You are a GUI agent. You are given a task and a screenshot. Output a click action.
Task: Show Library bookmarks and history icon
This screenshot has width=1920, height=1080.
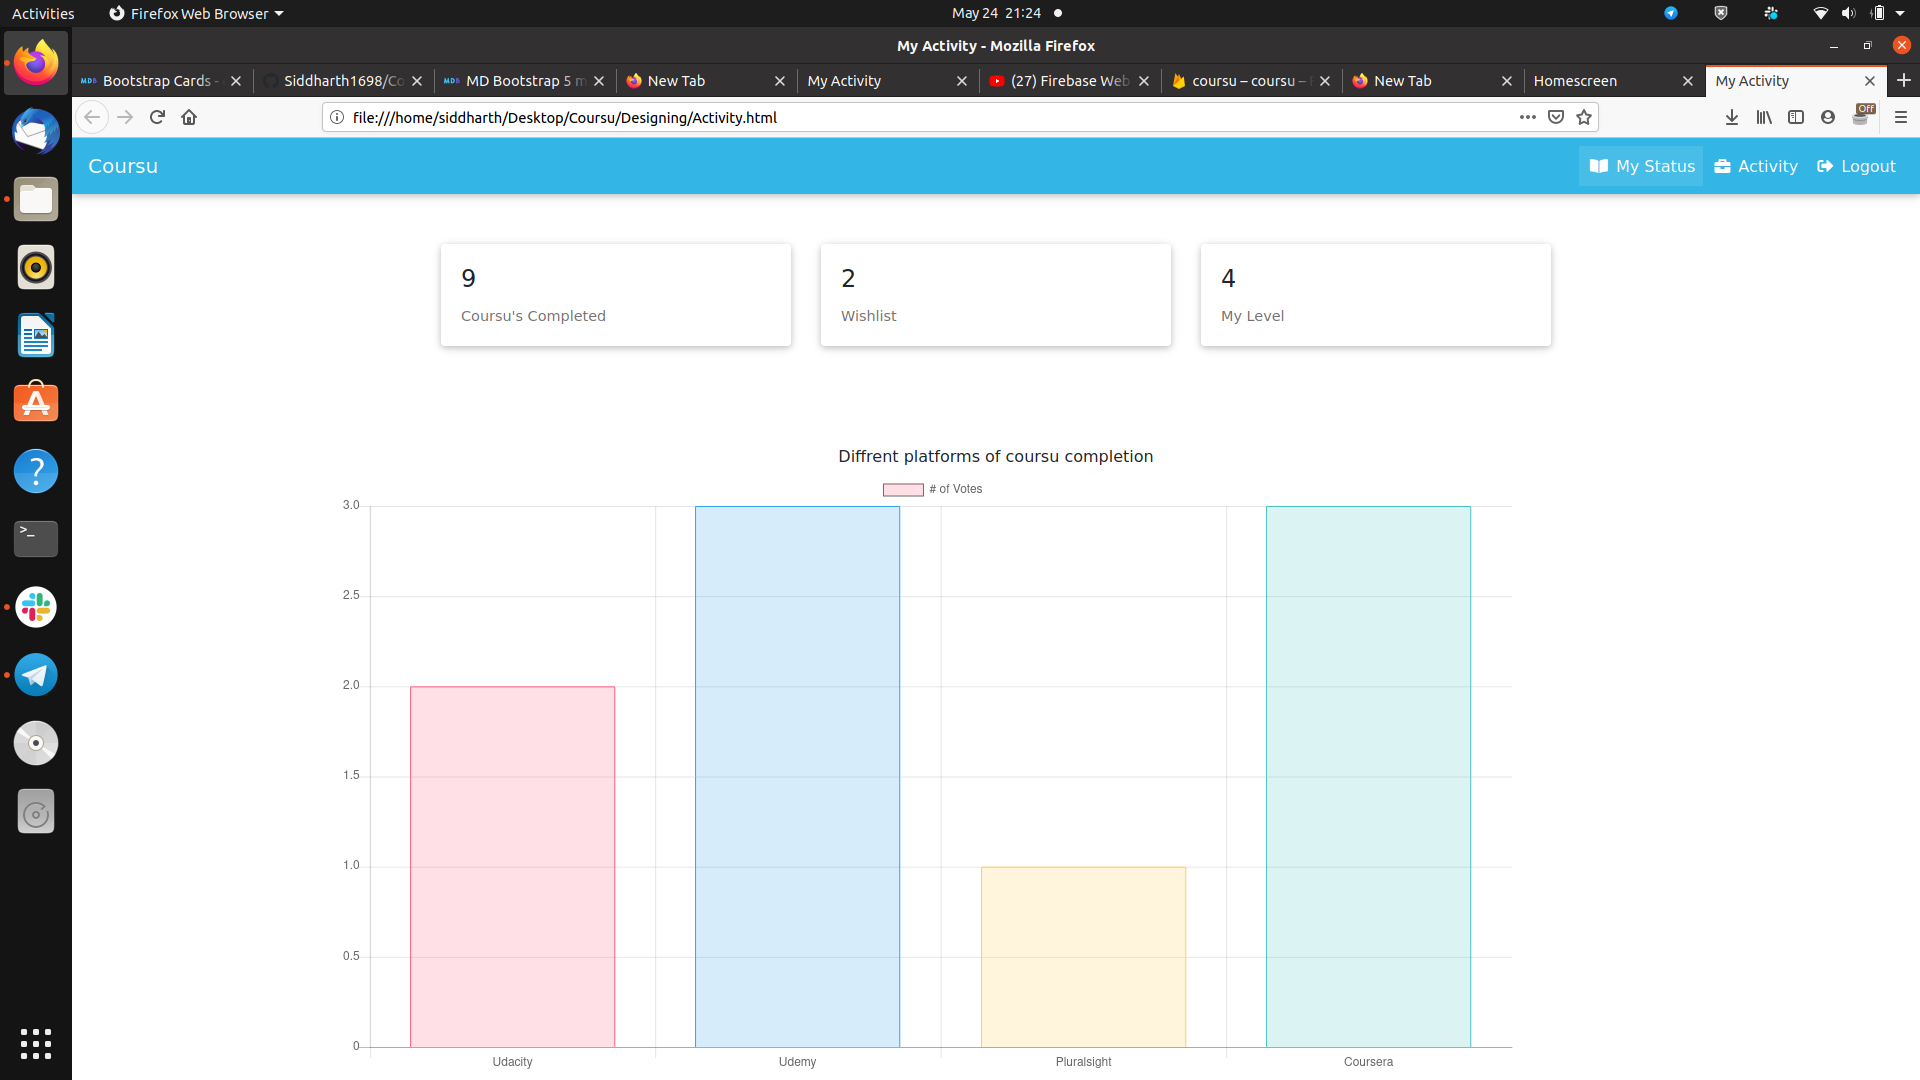pos(1764,117)
